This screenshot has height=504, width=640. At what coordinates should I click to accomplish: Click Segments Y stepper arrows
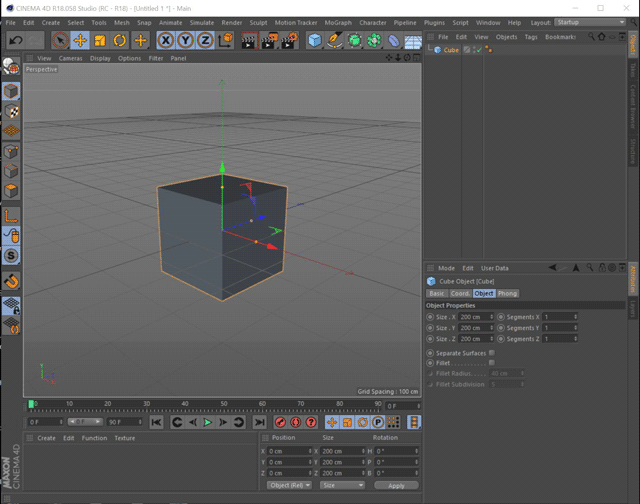[x=576, y=328]
